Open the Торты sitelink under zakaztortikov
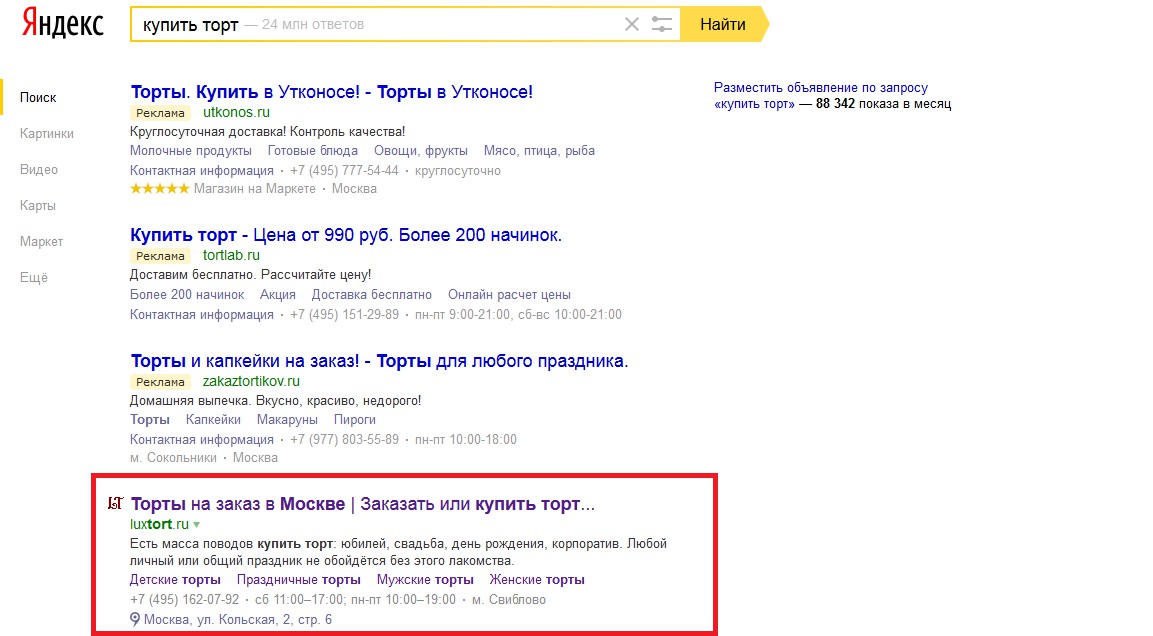1153x636 pixels. [x=149, y=420]
